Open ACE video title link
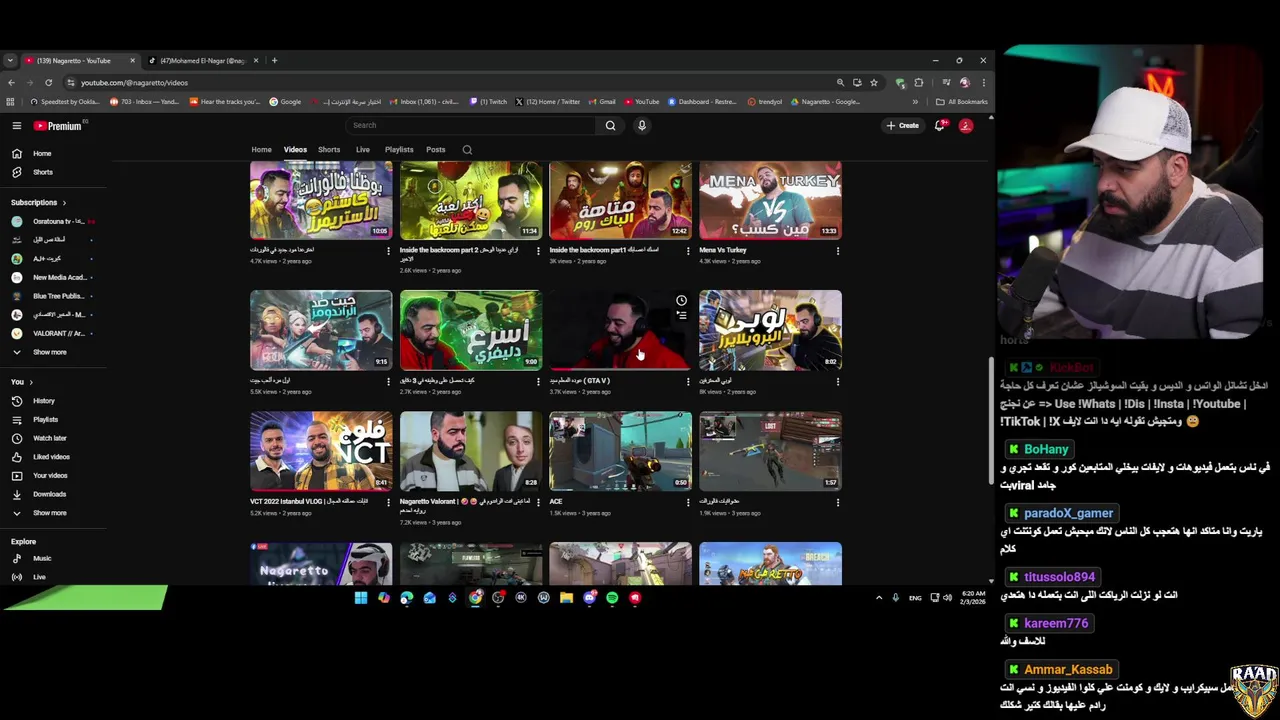 coord(556,502)
